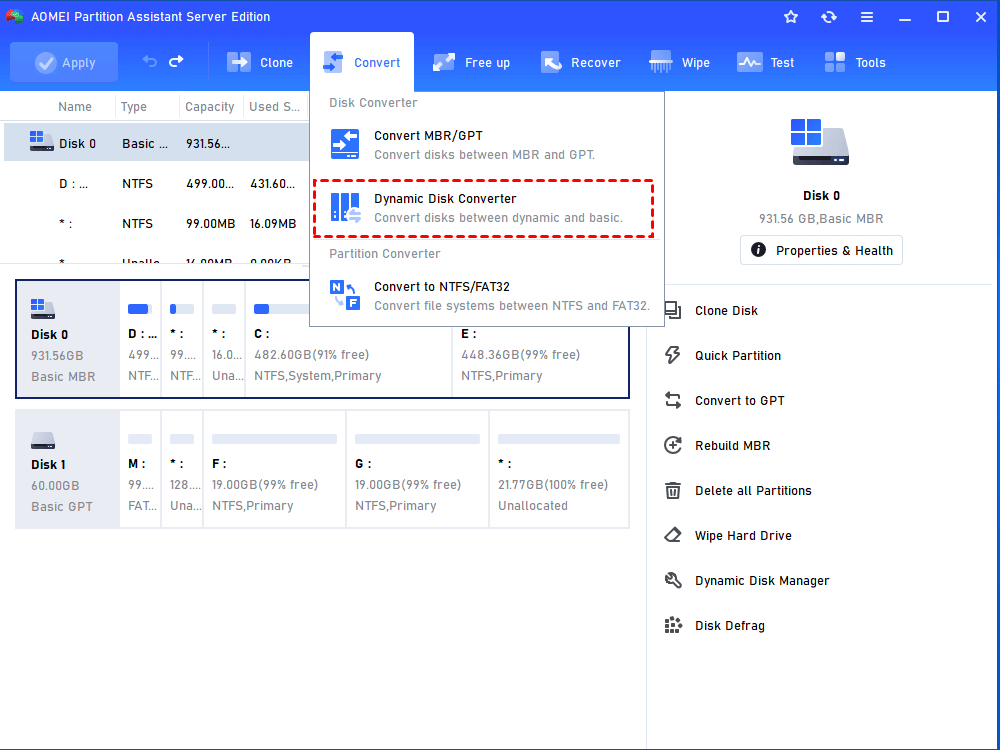Sort by Type column header

point(134,107)
